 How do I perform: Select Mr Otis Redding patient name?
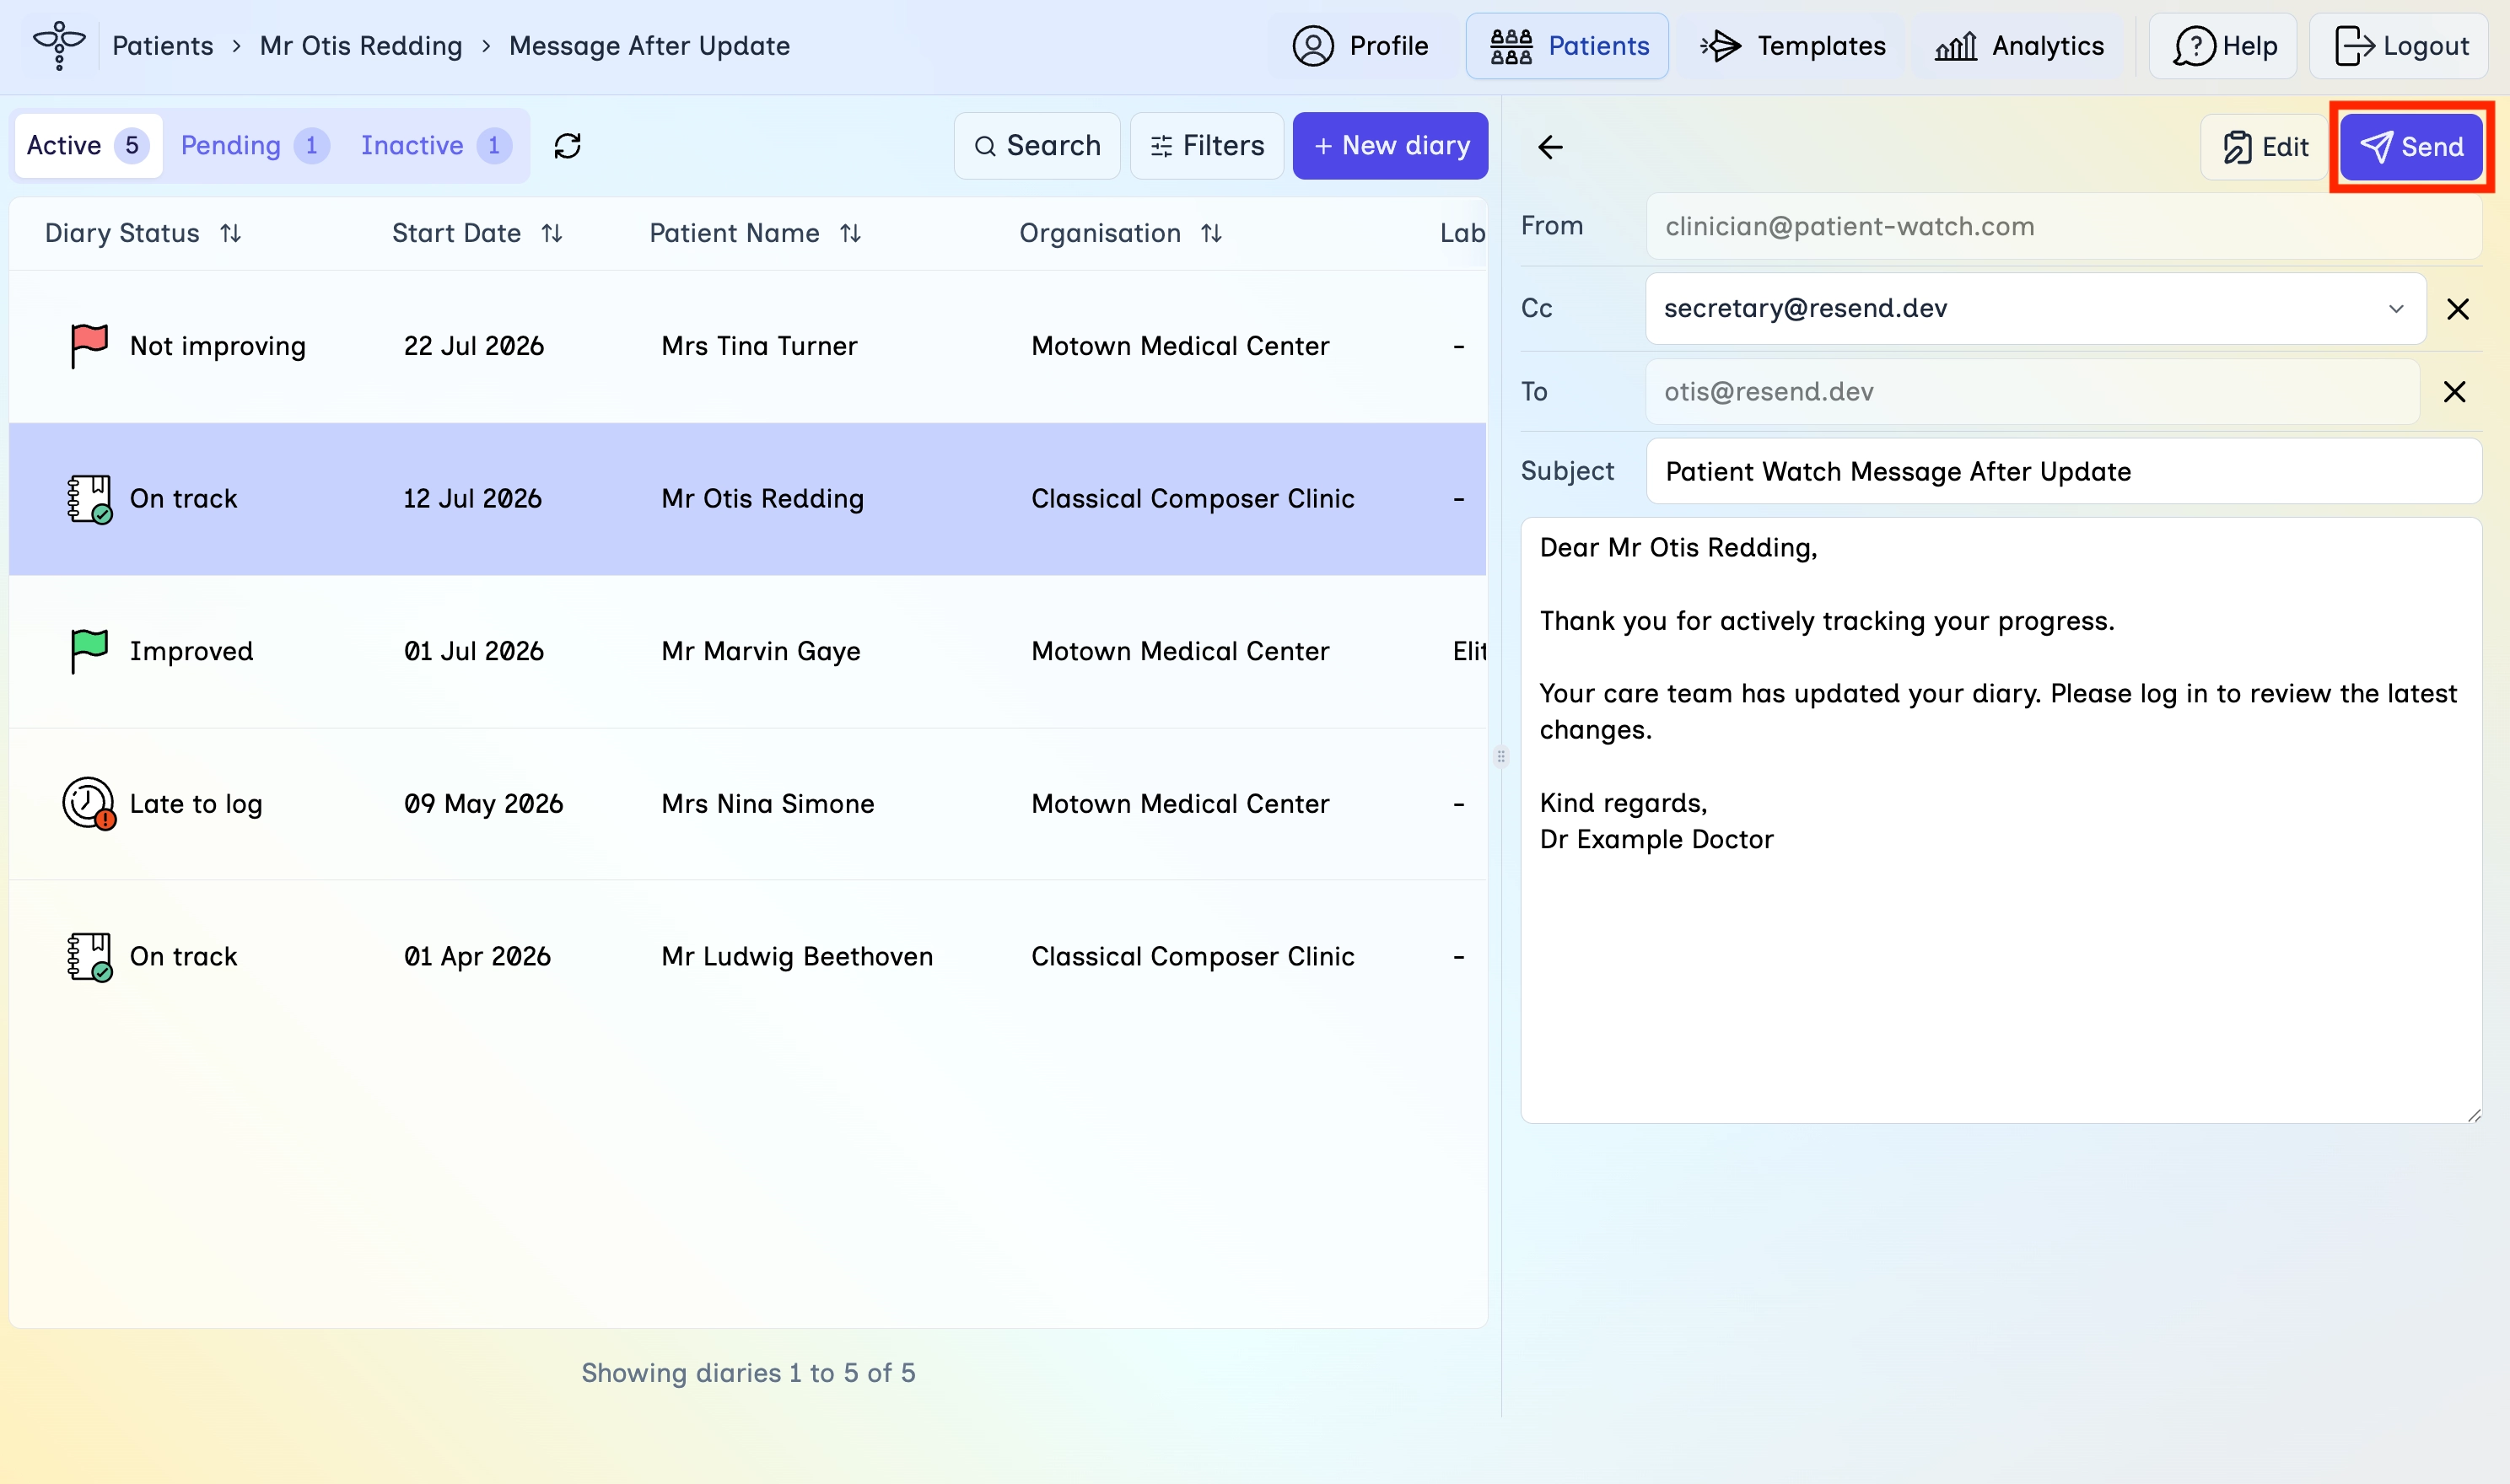click(x=762, y=499)
